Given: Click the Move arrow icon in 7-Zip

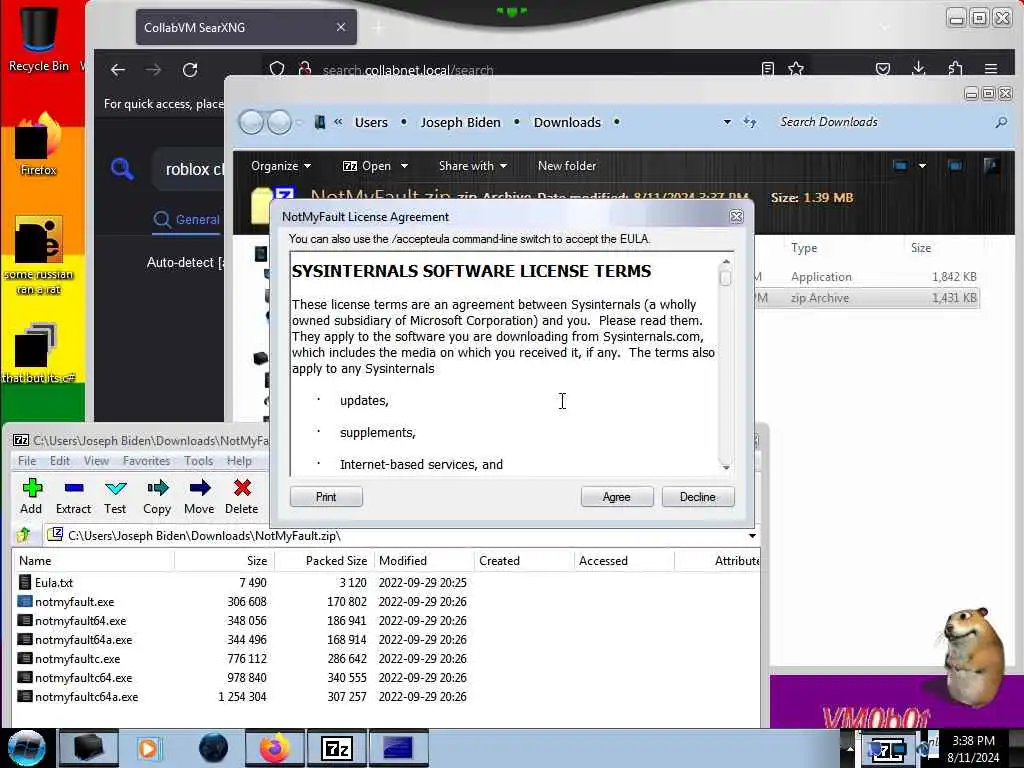Looking at the screenshot, I should [x=200, y=488].
